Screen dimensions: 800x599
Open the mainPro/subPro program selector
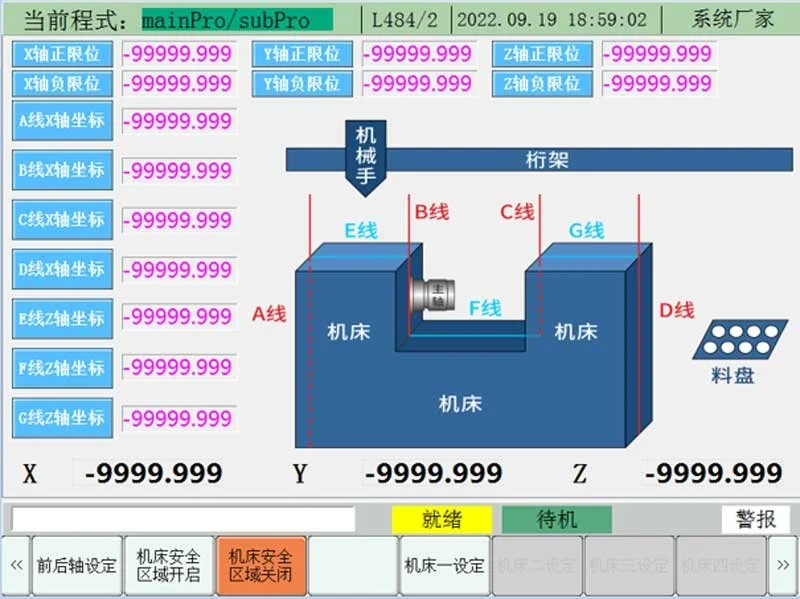pos(235,17)
